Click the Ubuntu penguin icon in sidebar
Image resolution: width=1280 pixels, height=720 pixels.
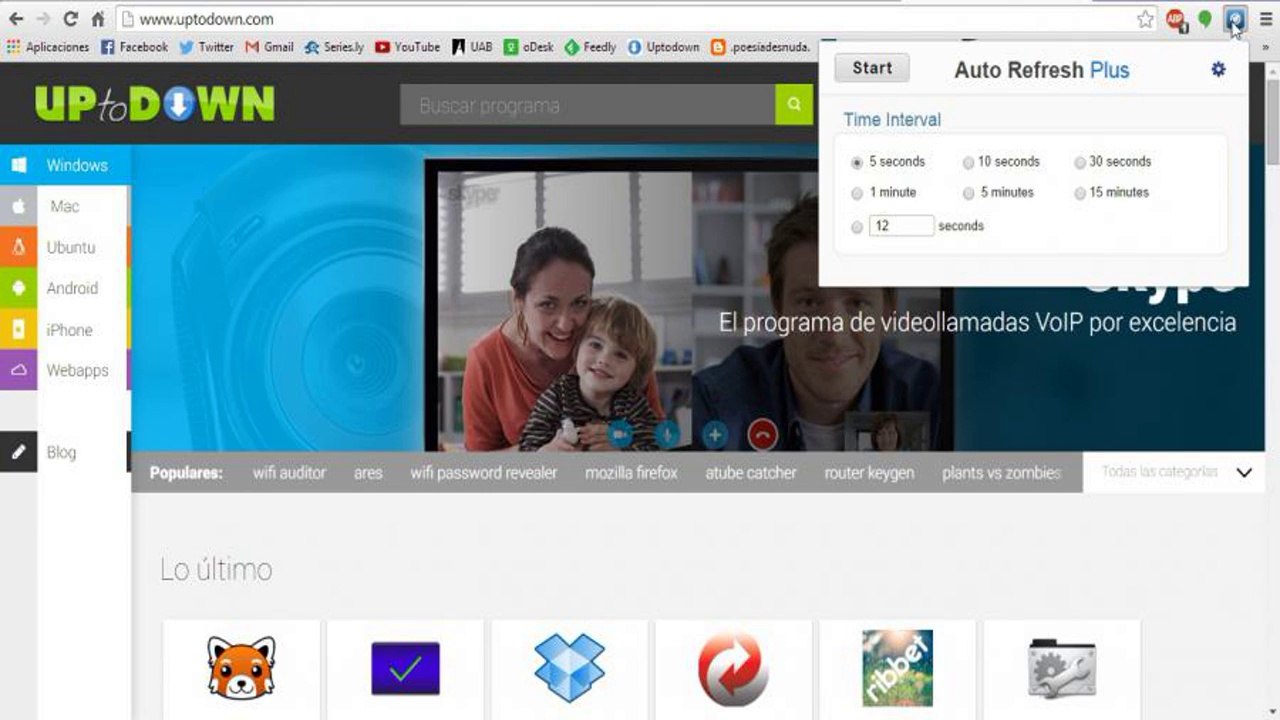(19, 247)
